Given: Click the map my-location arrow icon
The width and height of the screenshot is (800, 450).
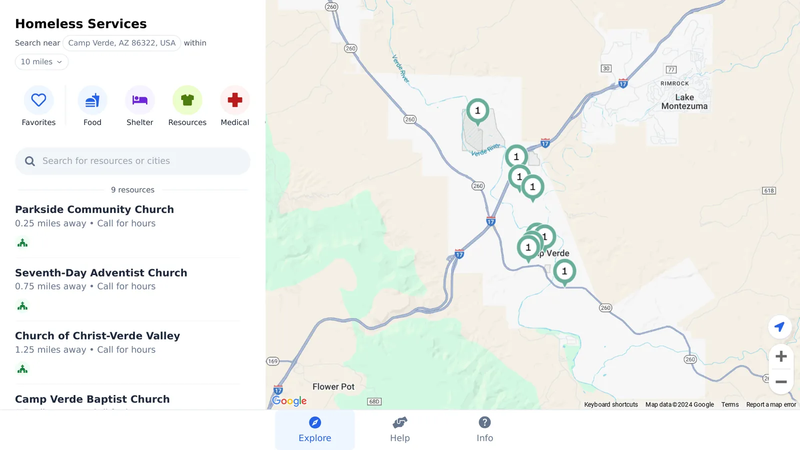Looking at the screenshot, I should 780,327.
